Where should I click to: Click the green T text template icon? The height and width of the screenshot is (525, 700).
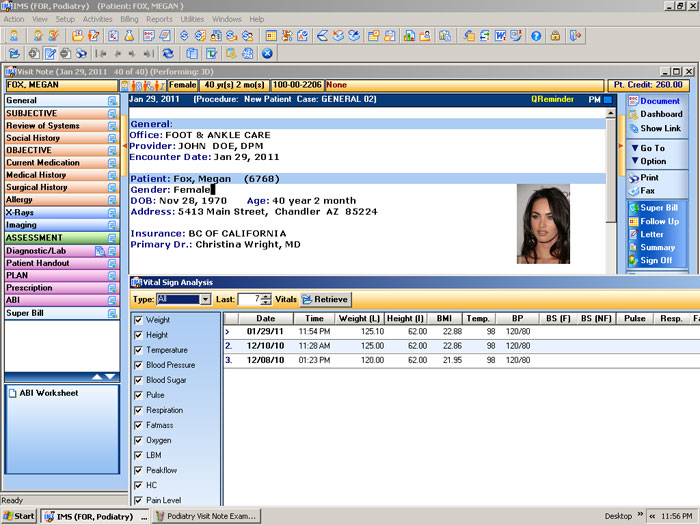[x=212, y=54]
